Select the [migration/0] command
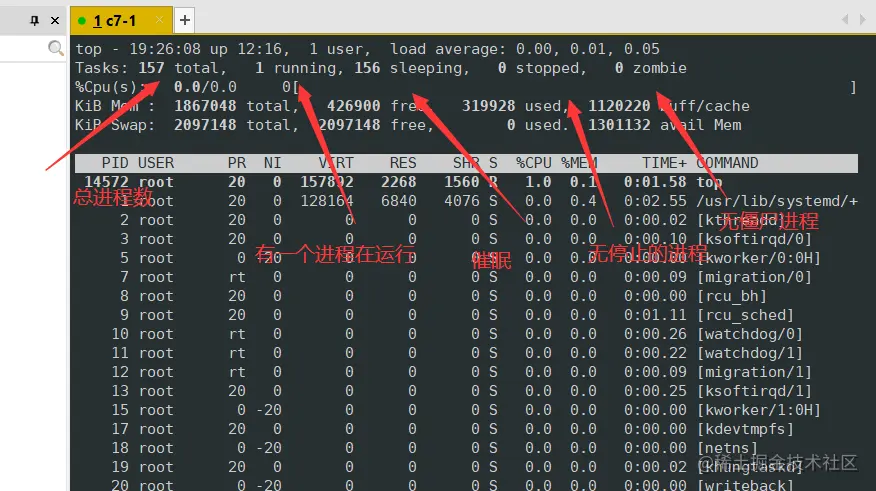This screenshot has width=876, height=491. click(754, 277)
